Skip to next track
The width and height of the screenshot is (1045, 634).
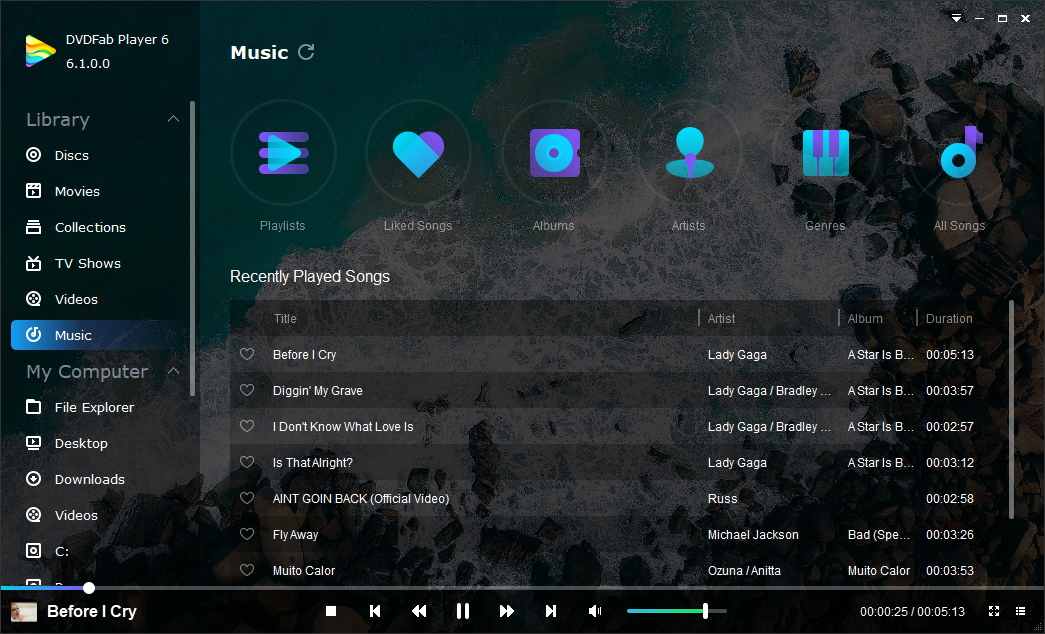(x=550, y=611)
